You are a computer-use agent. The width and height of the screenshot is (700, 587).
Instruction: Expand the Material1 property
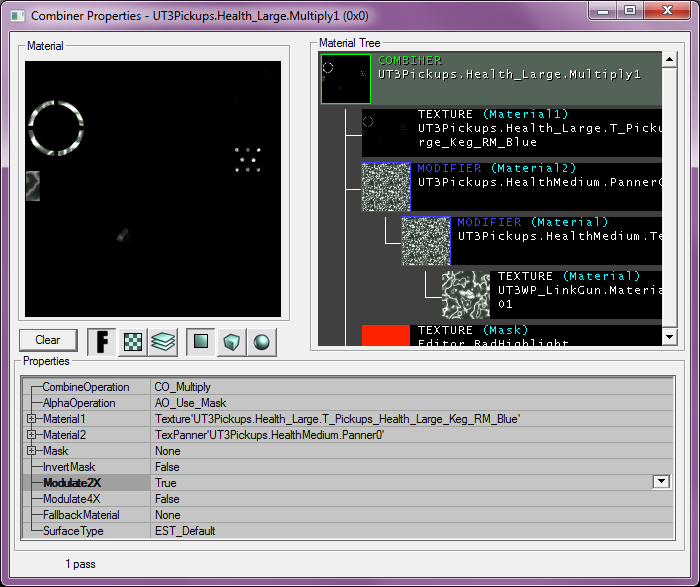point(32,419)
